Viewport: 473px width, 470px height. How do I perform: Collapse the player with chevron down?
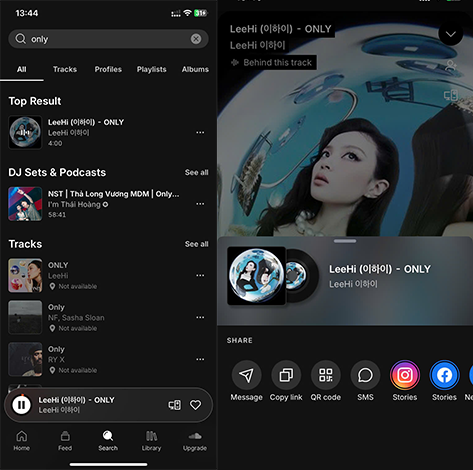pos(451,34)
